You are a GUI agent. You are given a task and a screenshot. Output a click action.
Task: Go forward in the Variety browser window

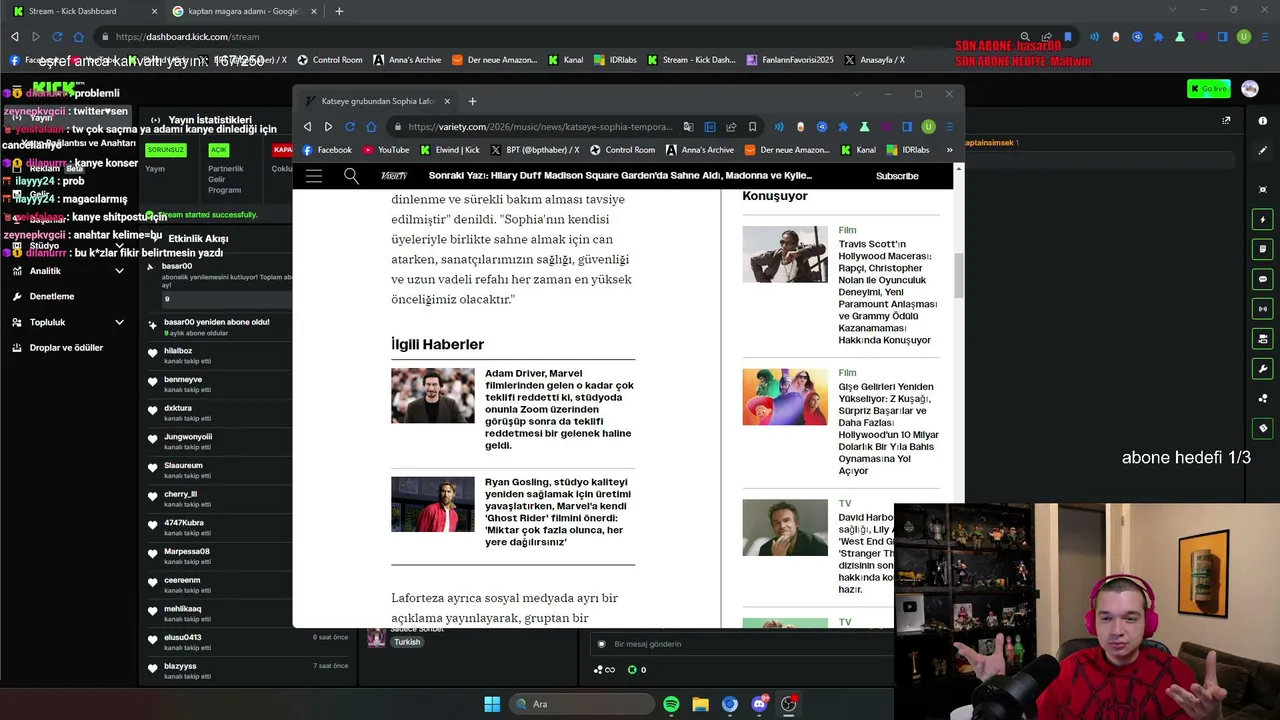point(328,127)
